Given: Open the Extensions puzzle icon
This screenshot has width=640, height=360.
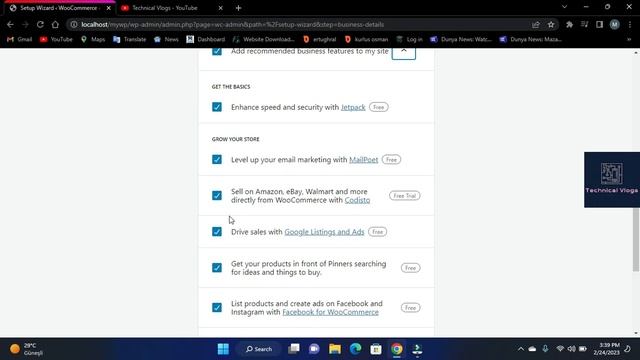Looking at the screenshot, I should click(569, 24).
